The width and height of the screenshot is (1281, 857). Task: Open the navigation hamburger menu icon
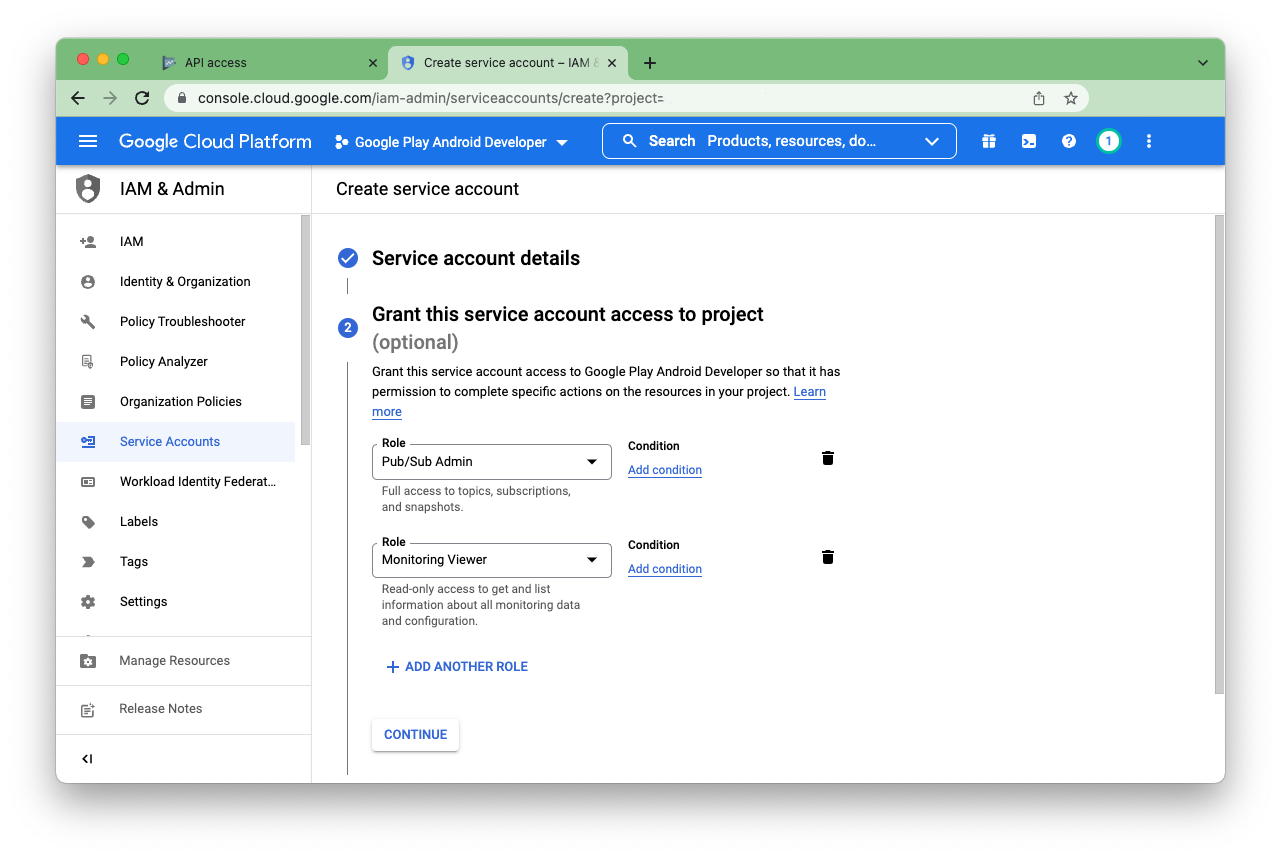coord(88,141)
